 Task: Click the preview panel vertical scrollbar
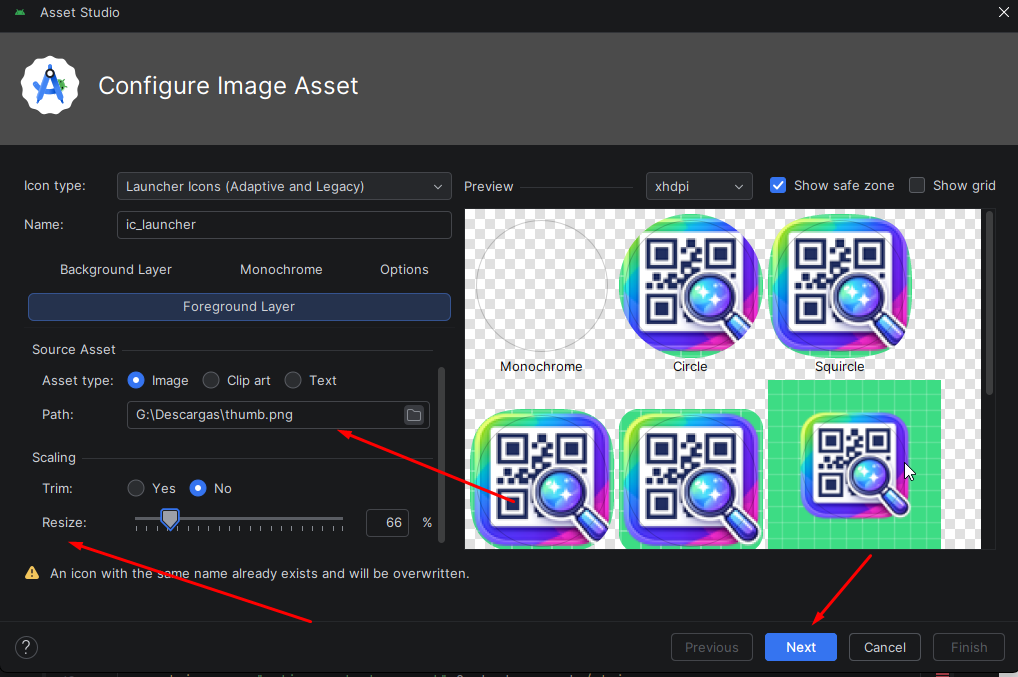point(989,302)
